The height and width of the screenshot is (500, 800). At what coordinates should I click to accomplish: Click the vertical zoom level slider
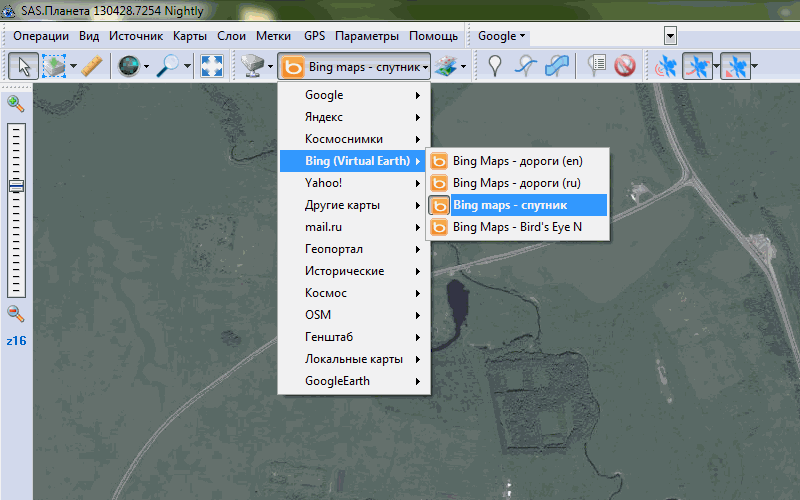point(16,210)
